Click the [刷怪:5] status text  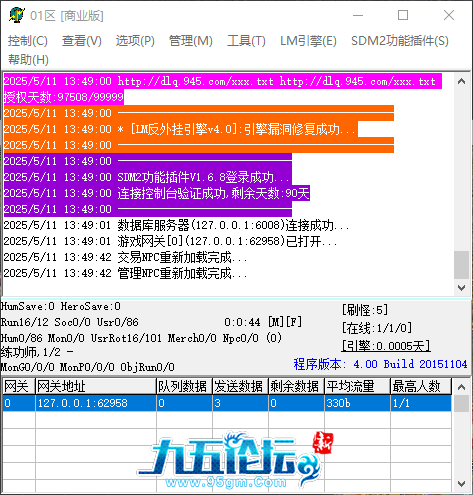click(365, 310)
